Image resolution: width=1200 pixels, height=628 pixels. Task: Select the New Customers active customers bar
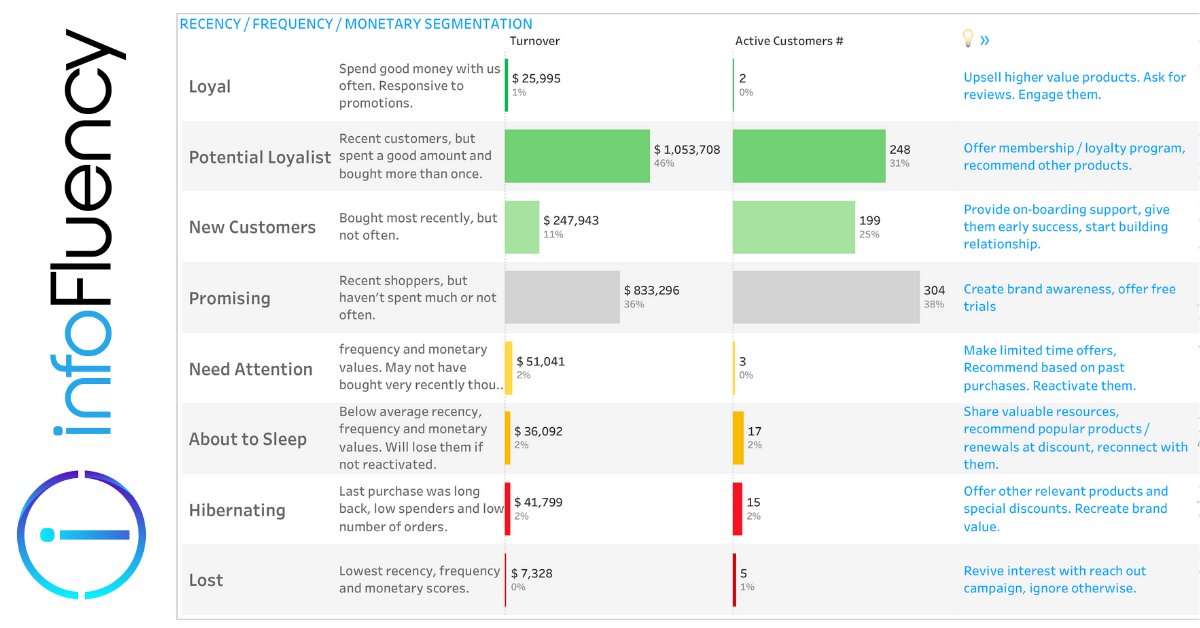(794, 227)
